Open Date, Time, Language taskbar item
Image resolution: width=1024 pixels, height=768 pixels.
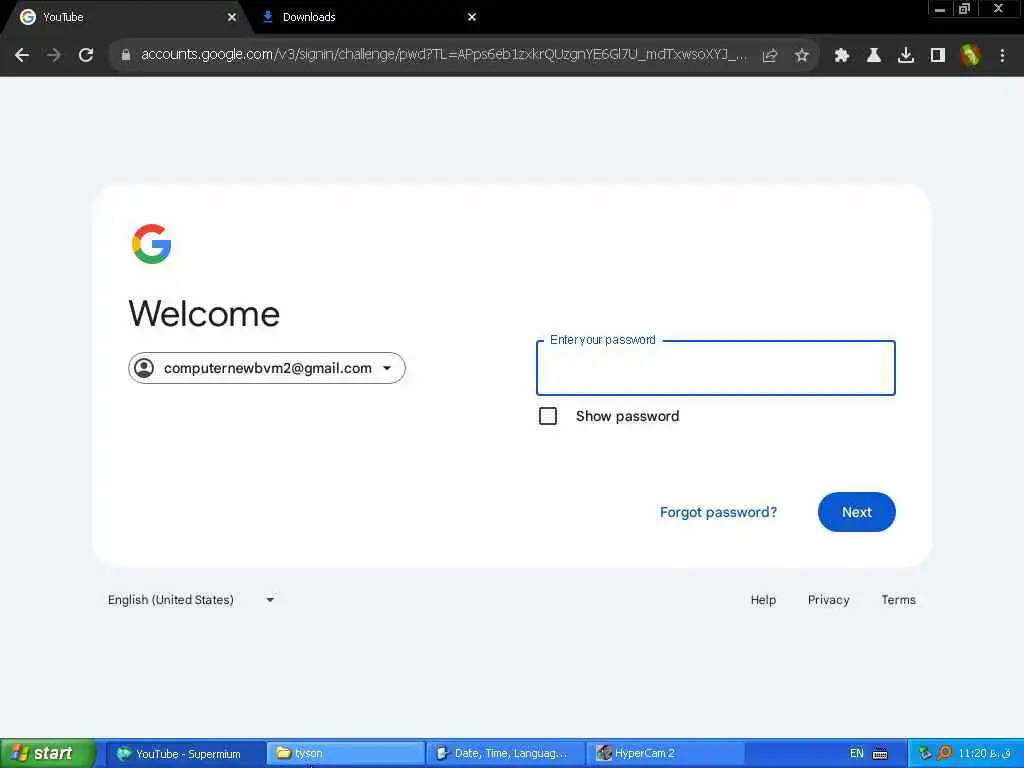pyautogui.click(x=505, y=754)
